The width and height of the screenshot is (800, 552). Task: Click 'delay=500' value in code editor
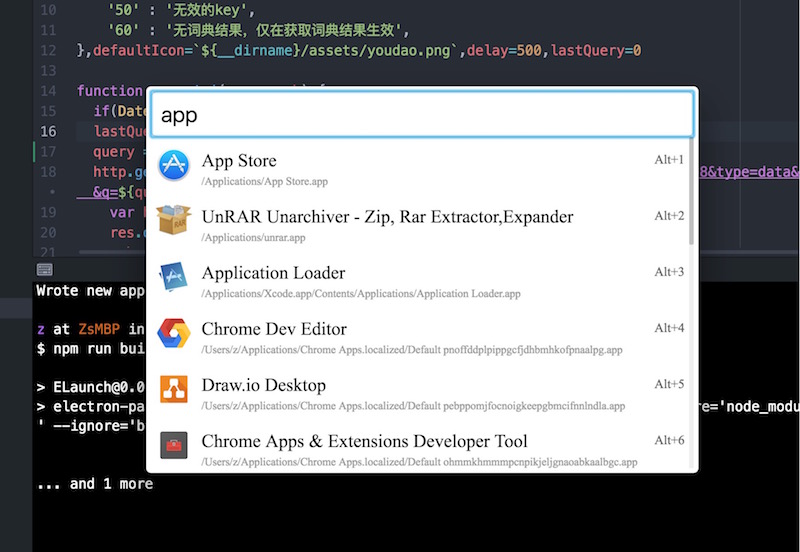(x=504, y=51)
